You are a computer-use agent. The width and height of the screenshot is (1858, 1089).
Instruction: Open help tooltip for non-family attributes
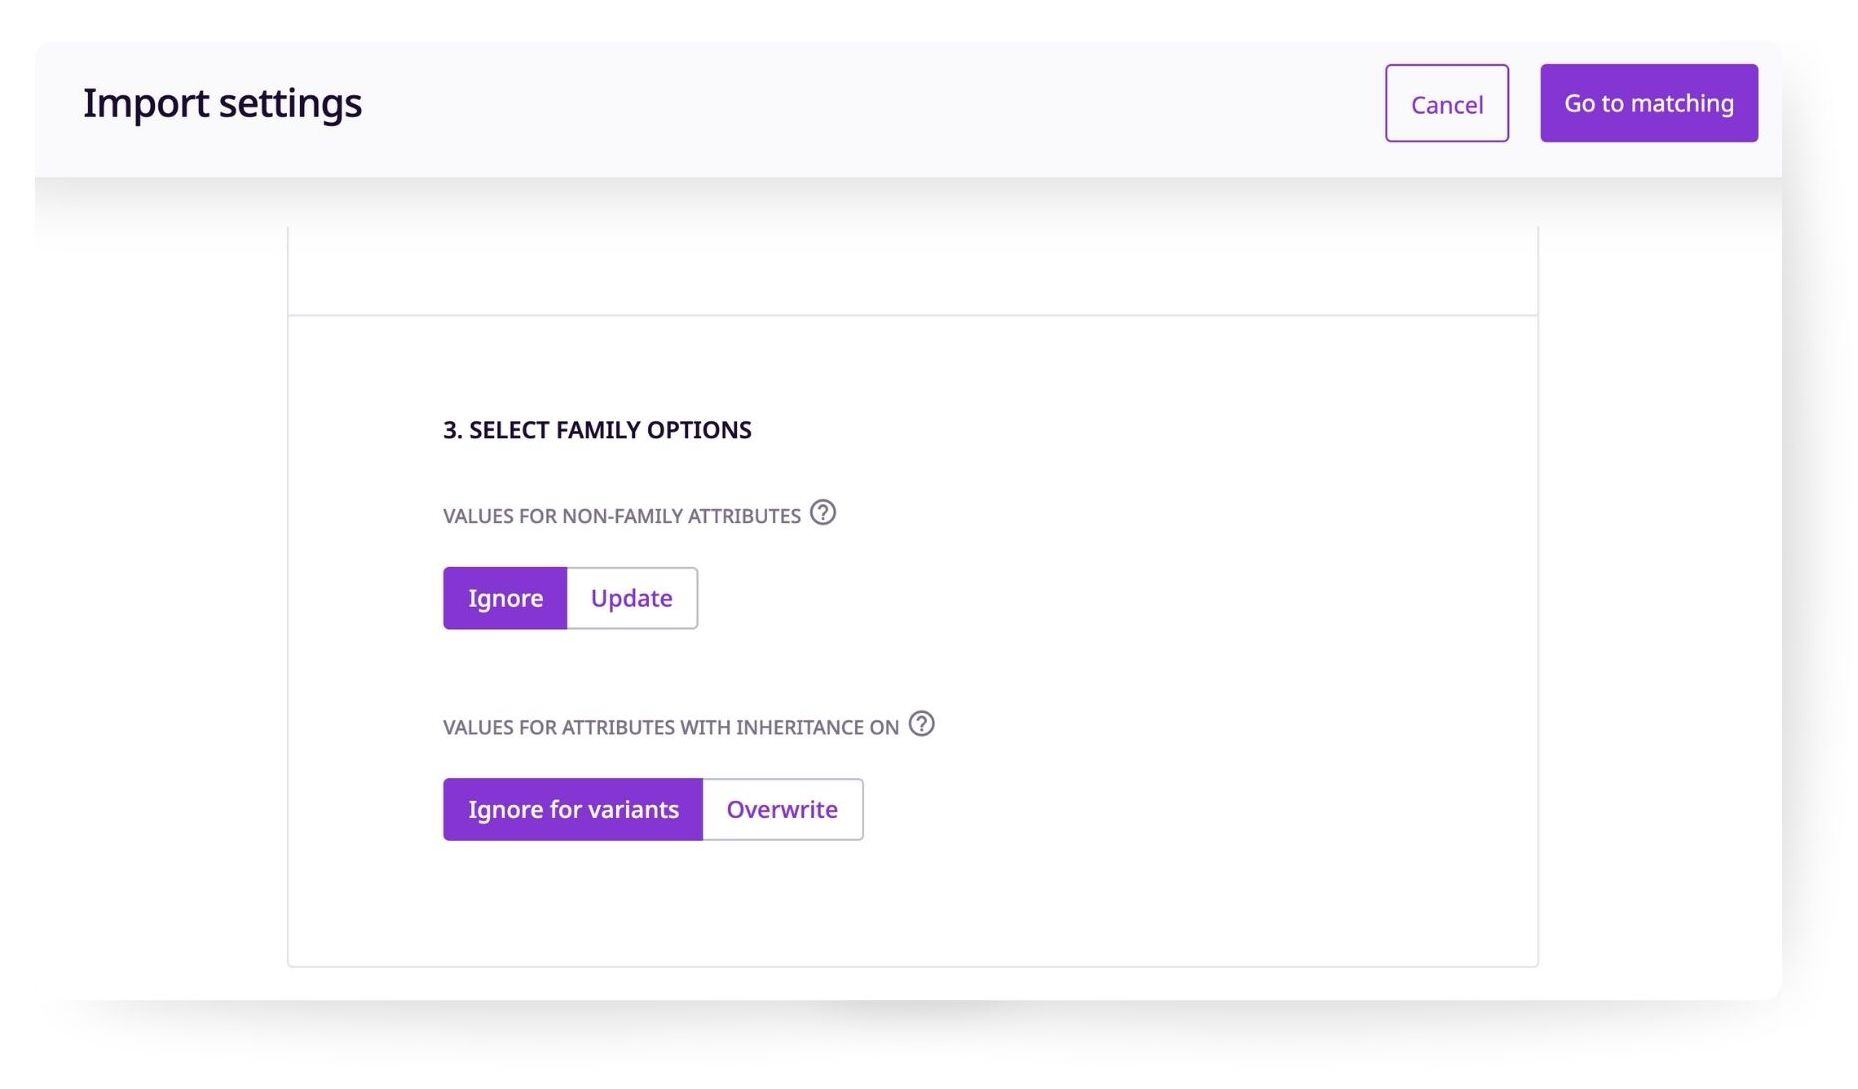coord(822,513)
